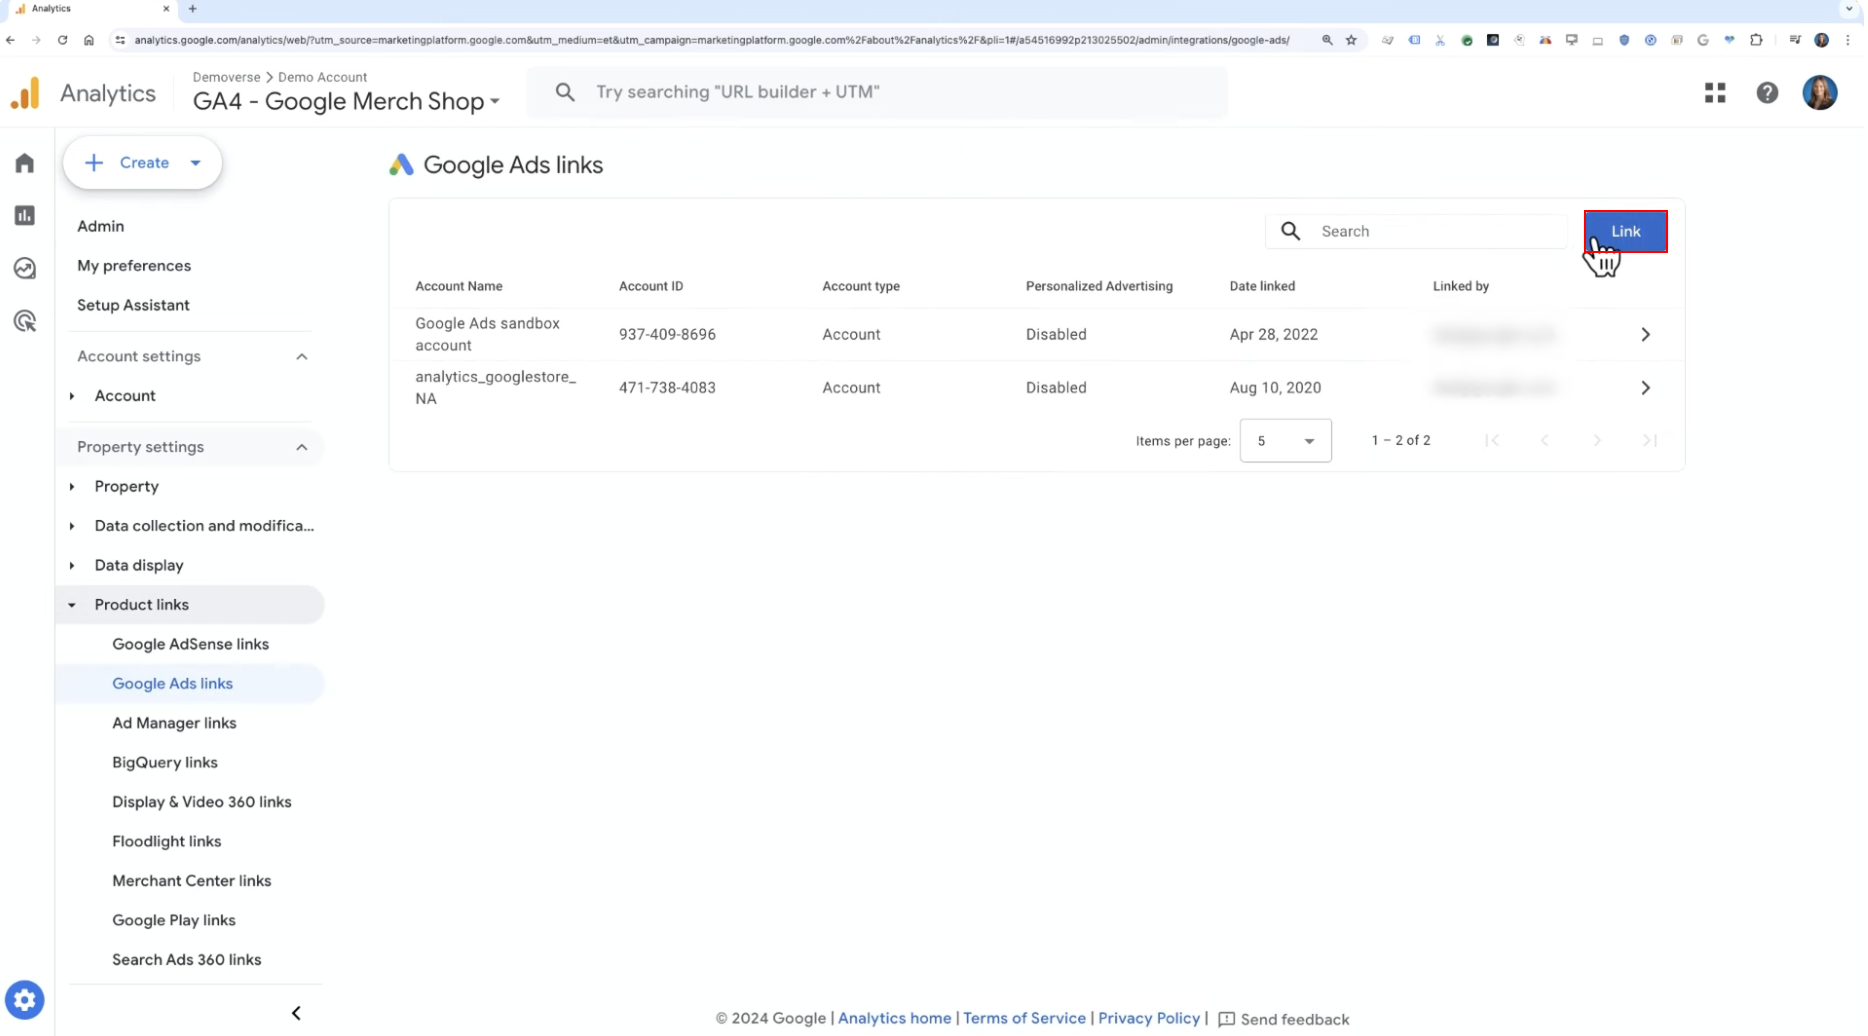Open the Google Ads sandbox account row arrow
This screenshot has height=1036, width=1868.
coord(1647,335)
